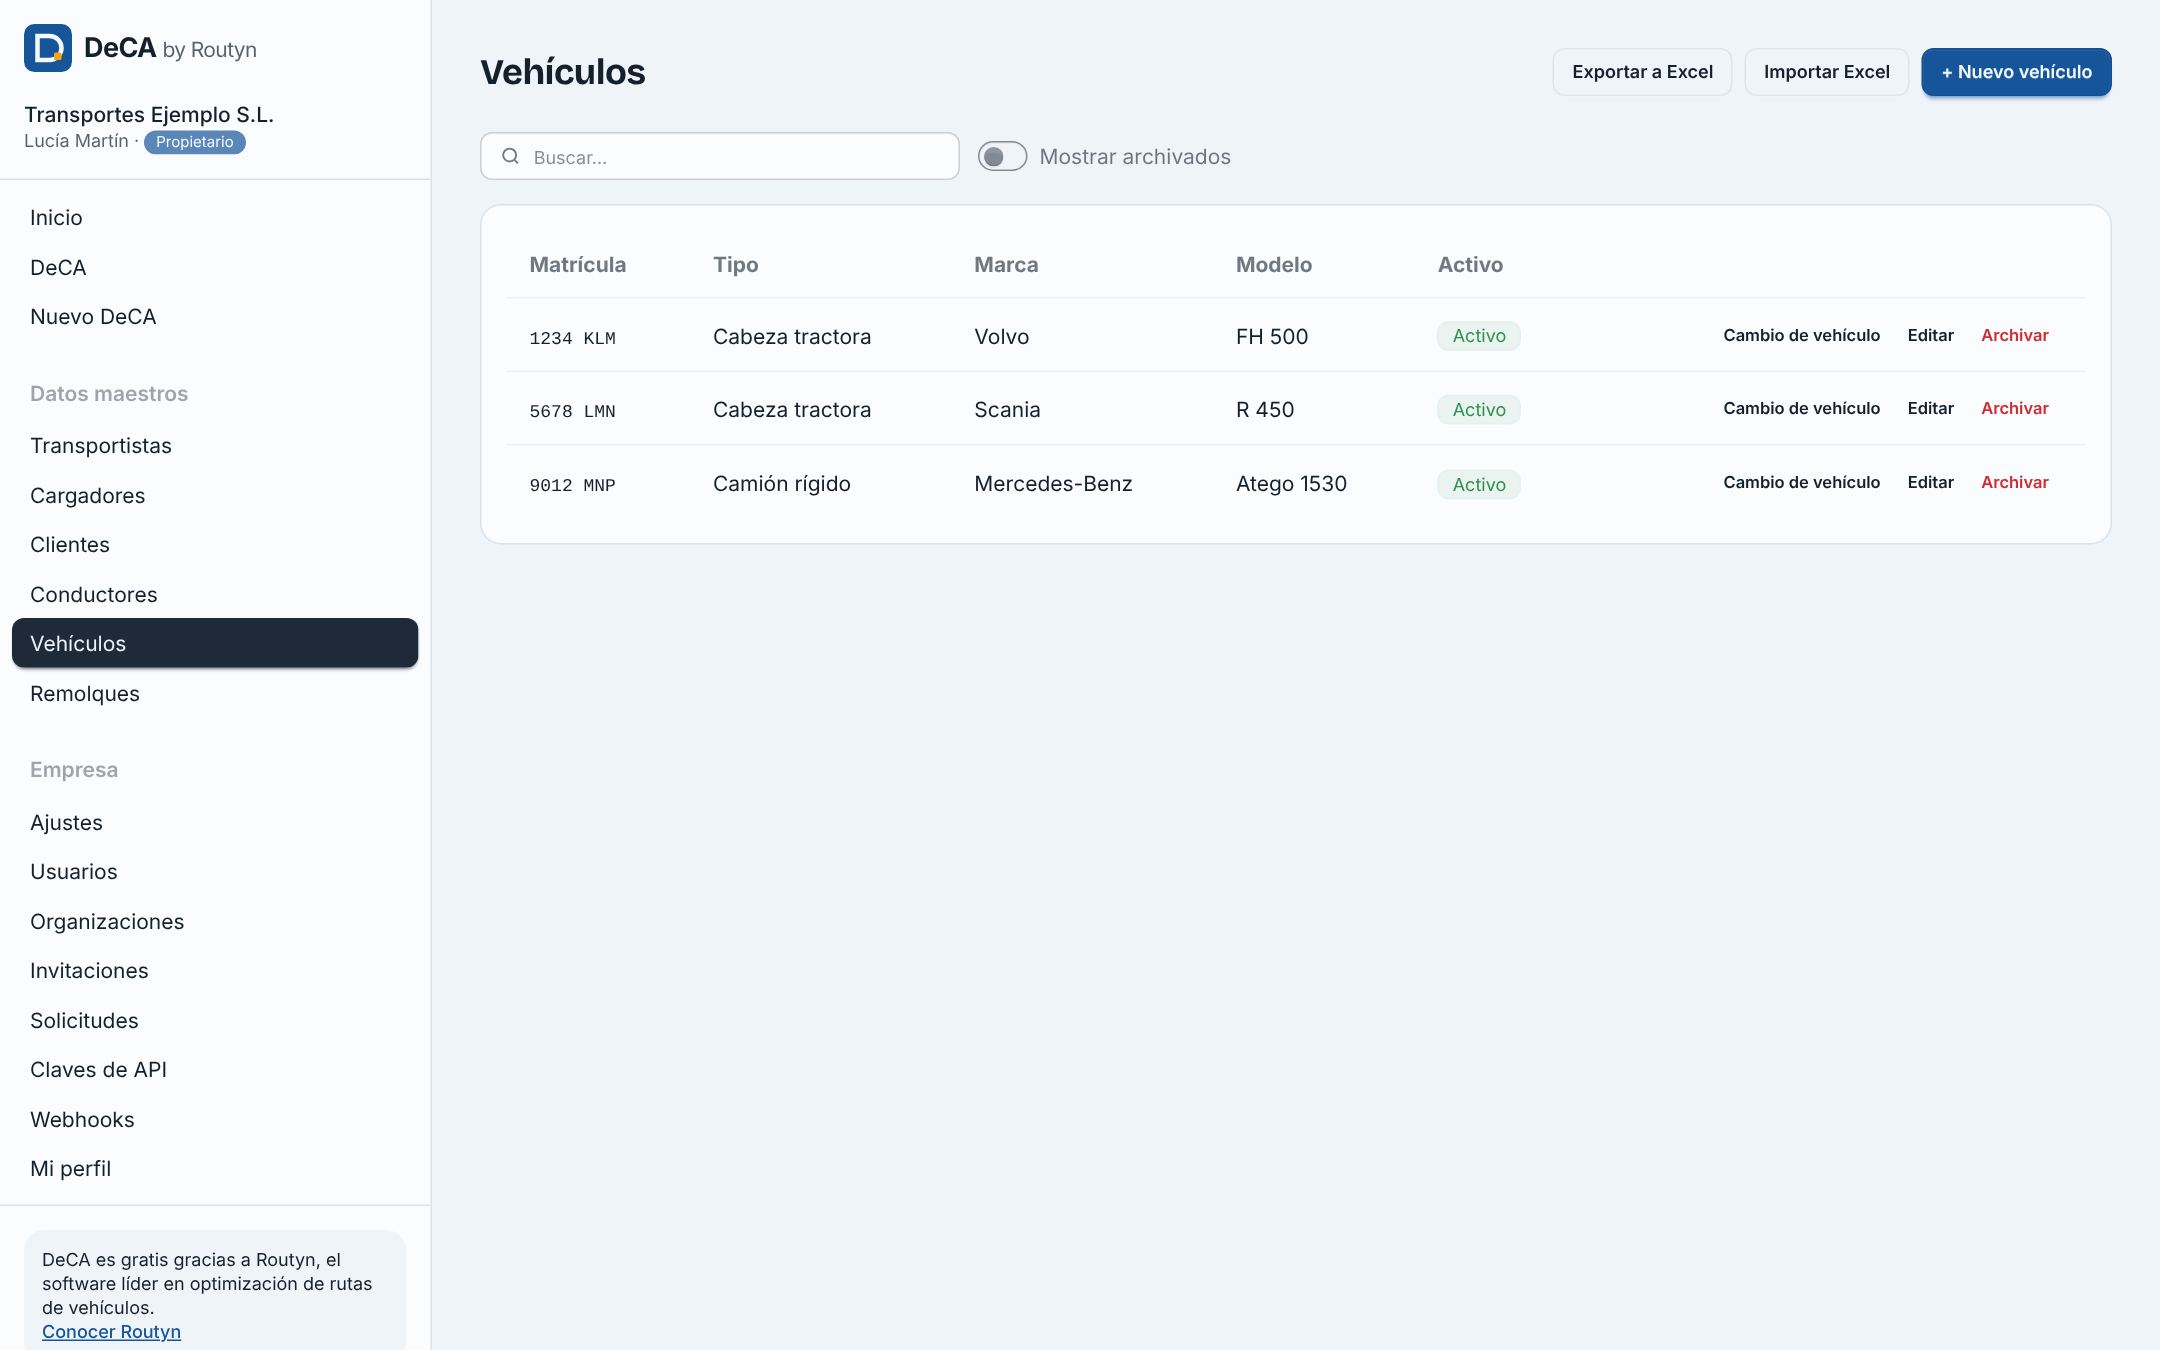Edit vehicle 9012 MNP
Screen dimensions: 2160x1350
click(1930, 482)
